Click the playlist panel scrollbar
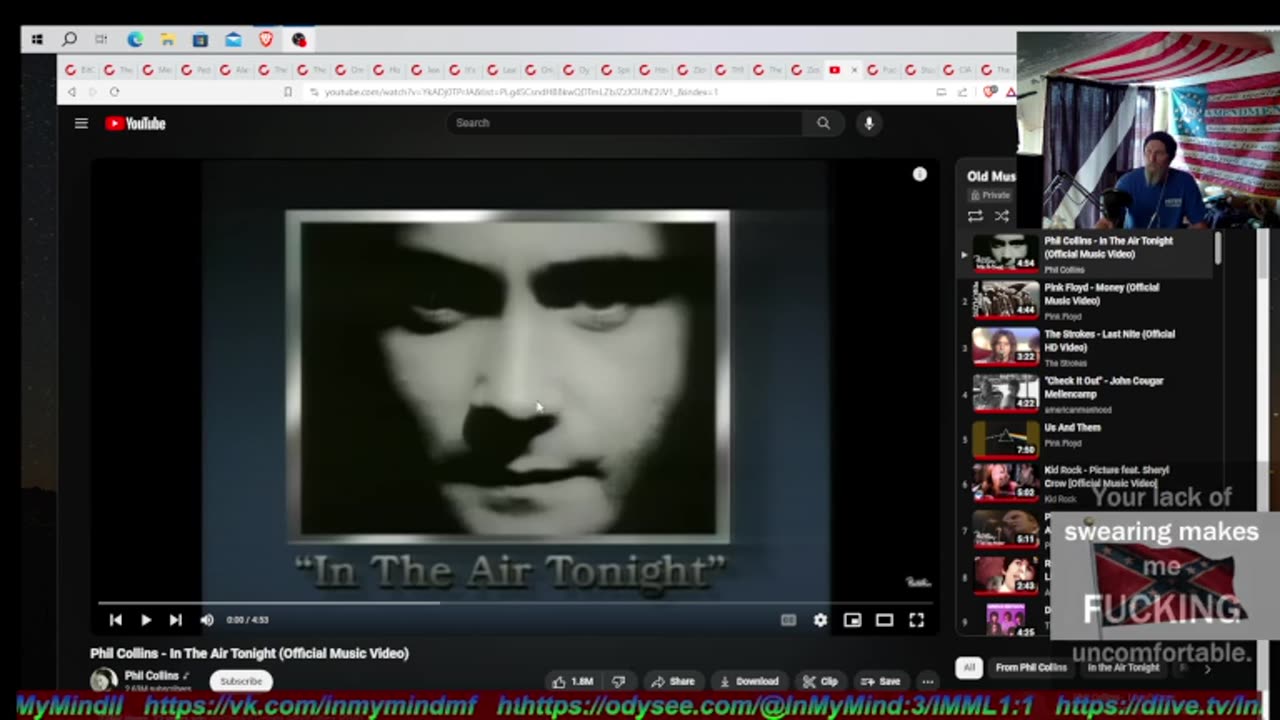The height and width of the screenshot is (720, 1280). click(1218, 249)
